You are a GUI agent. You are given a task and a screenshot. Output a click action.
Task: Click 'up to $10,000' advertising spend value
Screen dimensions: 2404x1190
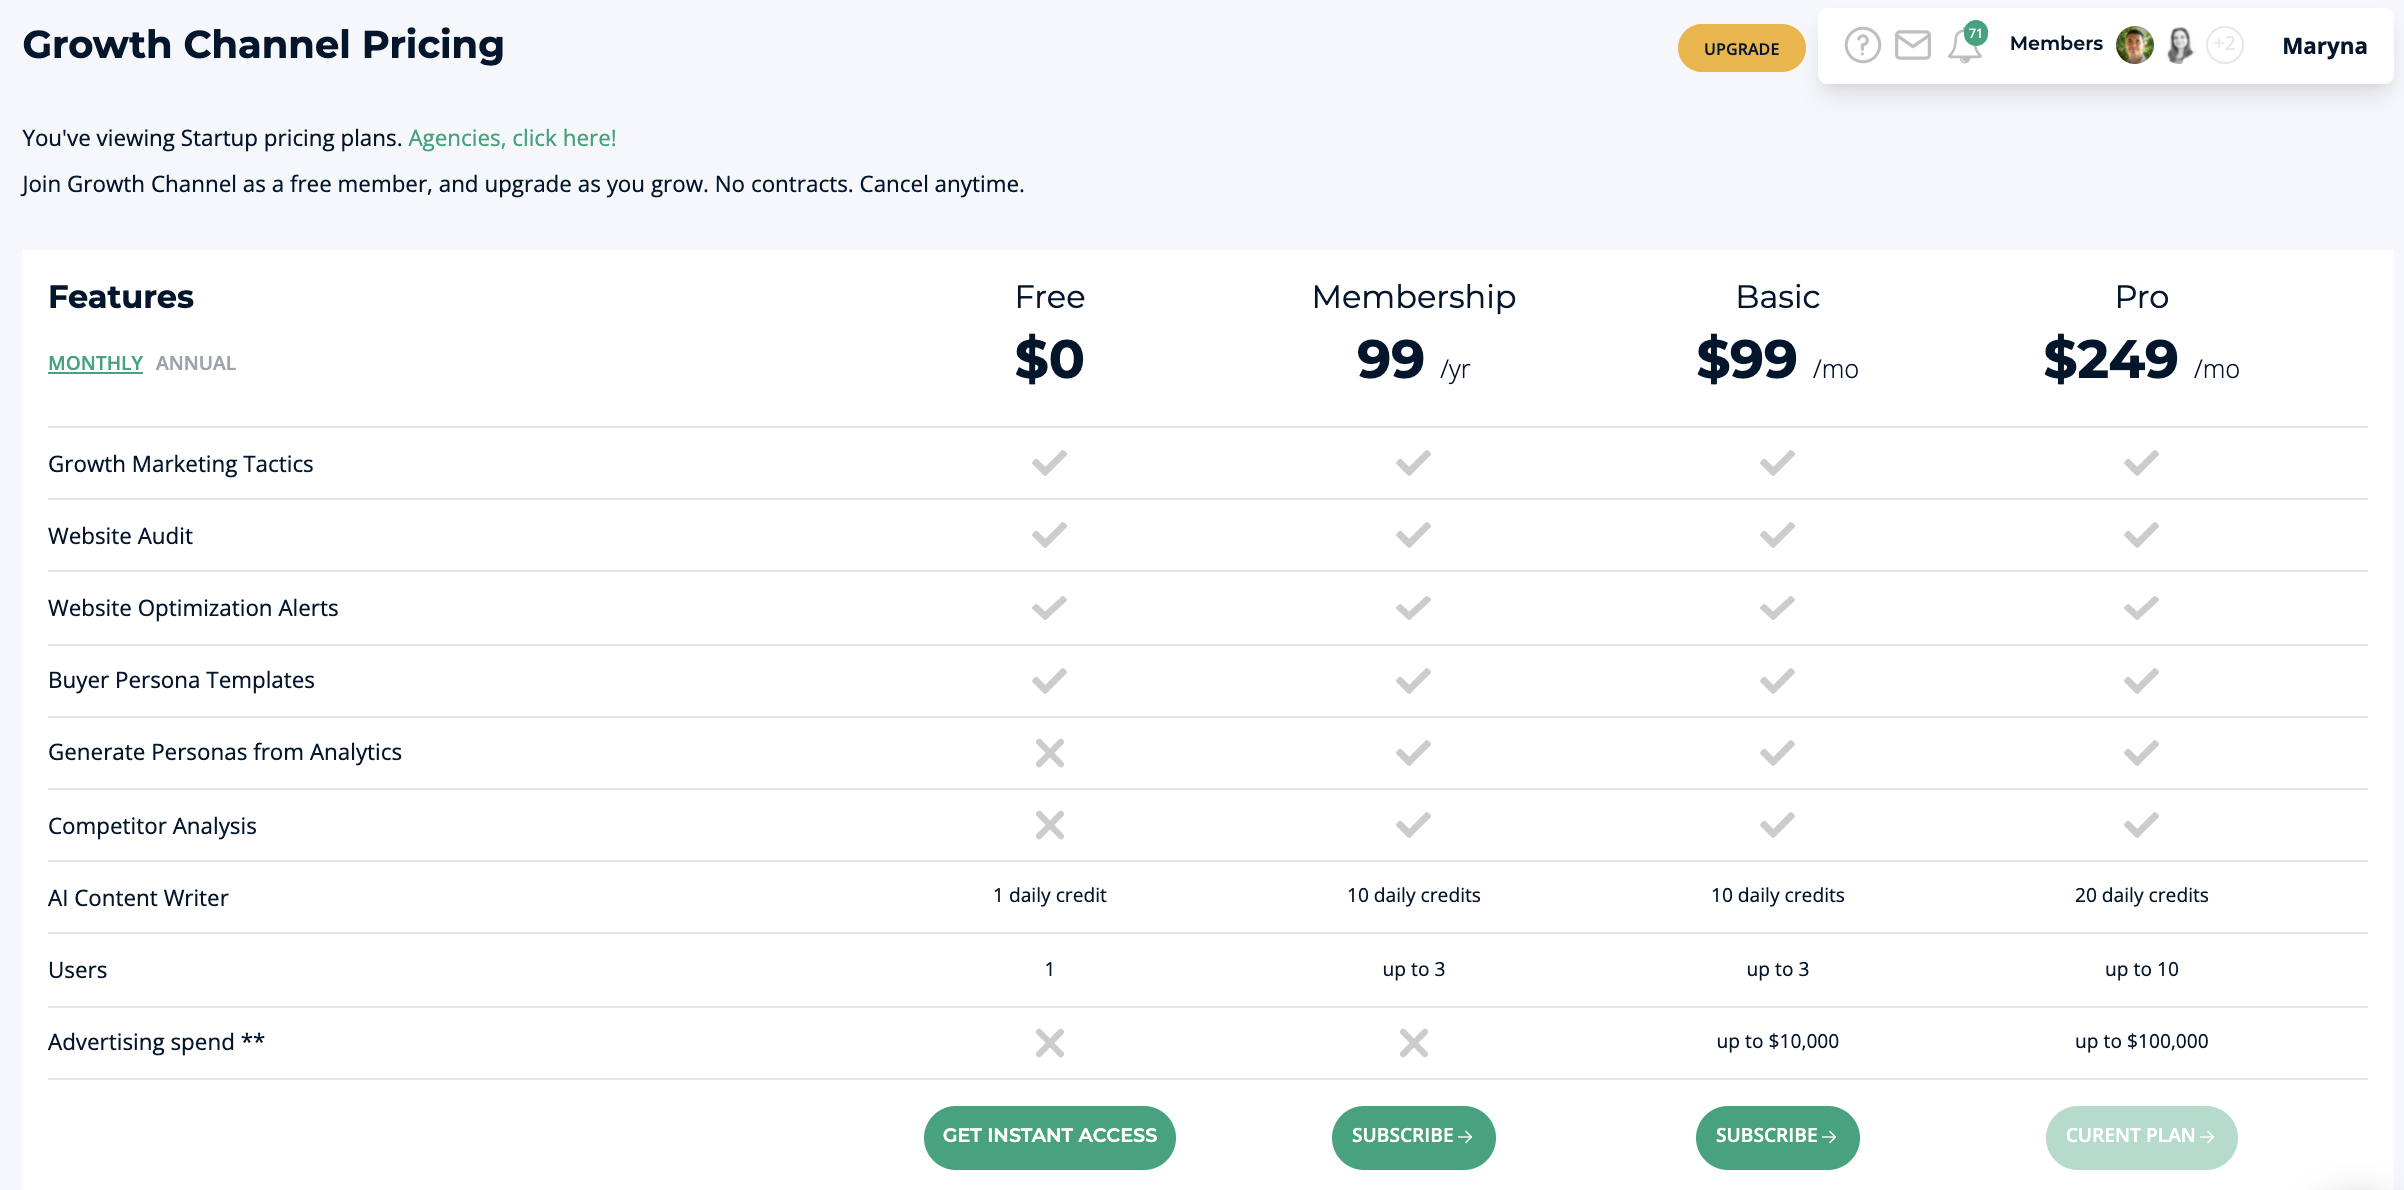coord(1777,1041)
